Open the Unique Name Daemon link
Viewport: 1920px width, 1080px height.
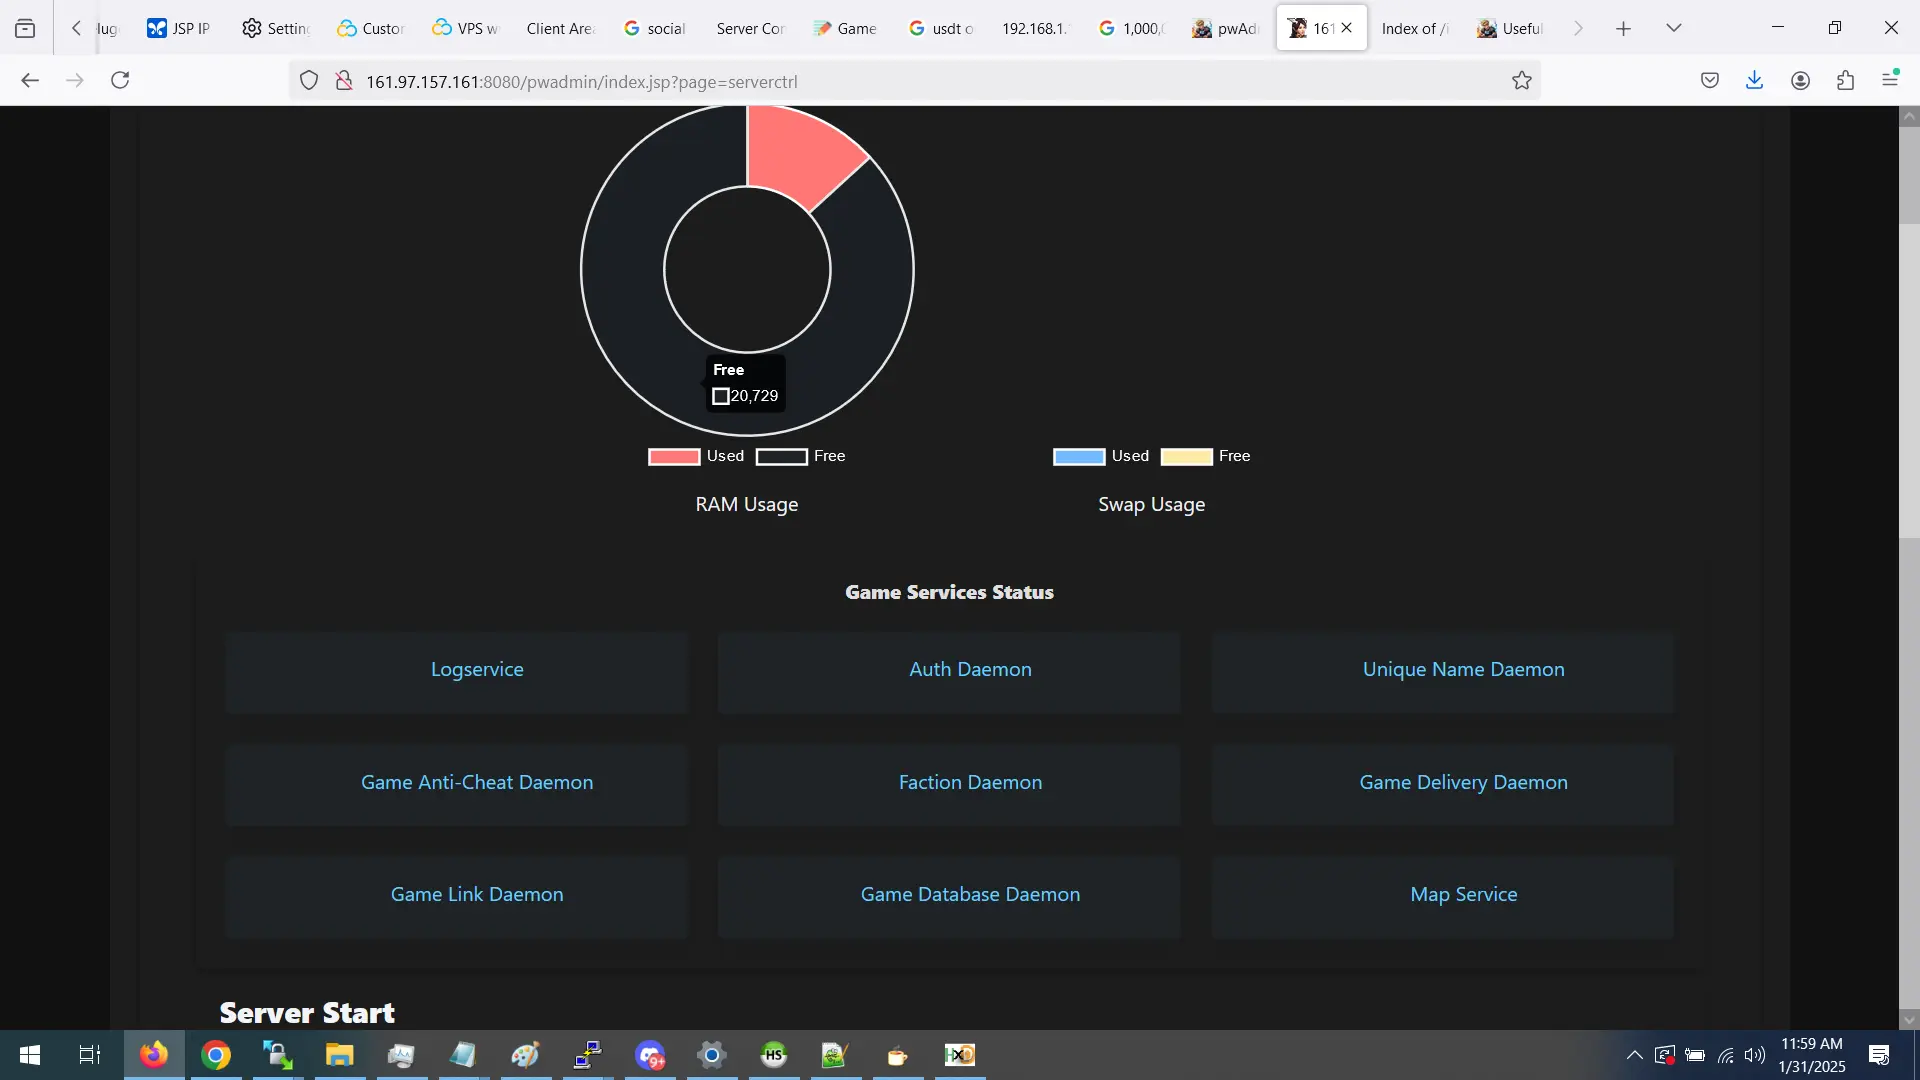click(1463, 670)
